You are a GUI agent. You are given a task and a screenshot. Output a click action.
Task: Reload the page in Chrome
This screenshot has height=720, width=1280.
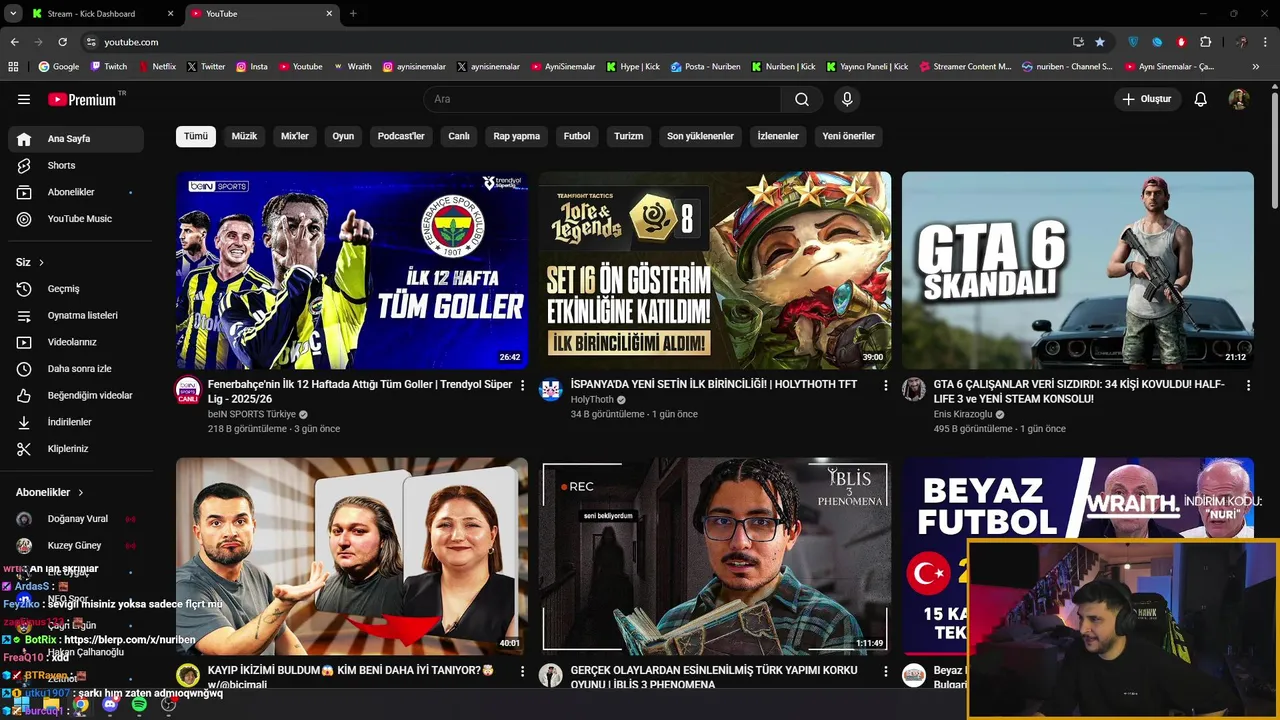(x=62, y=42)
